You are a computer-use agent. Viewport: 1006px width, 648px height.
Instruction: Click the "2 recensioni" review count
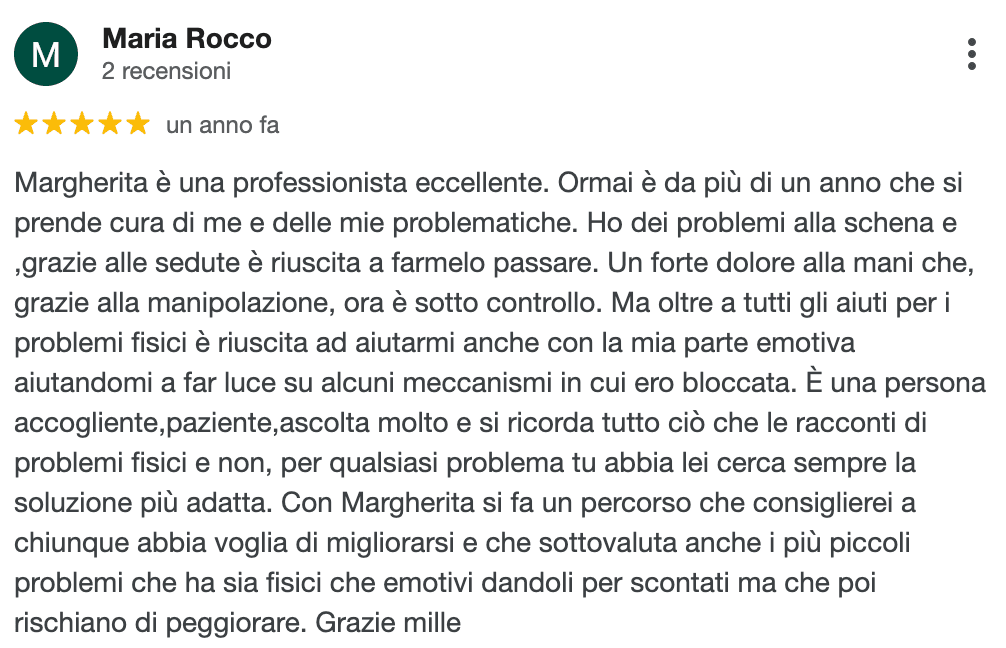[x=166, y=71]
